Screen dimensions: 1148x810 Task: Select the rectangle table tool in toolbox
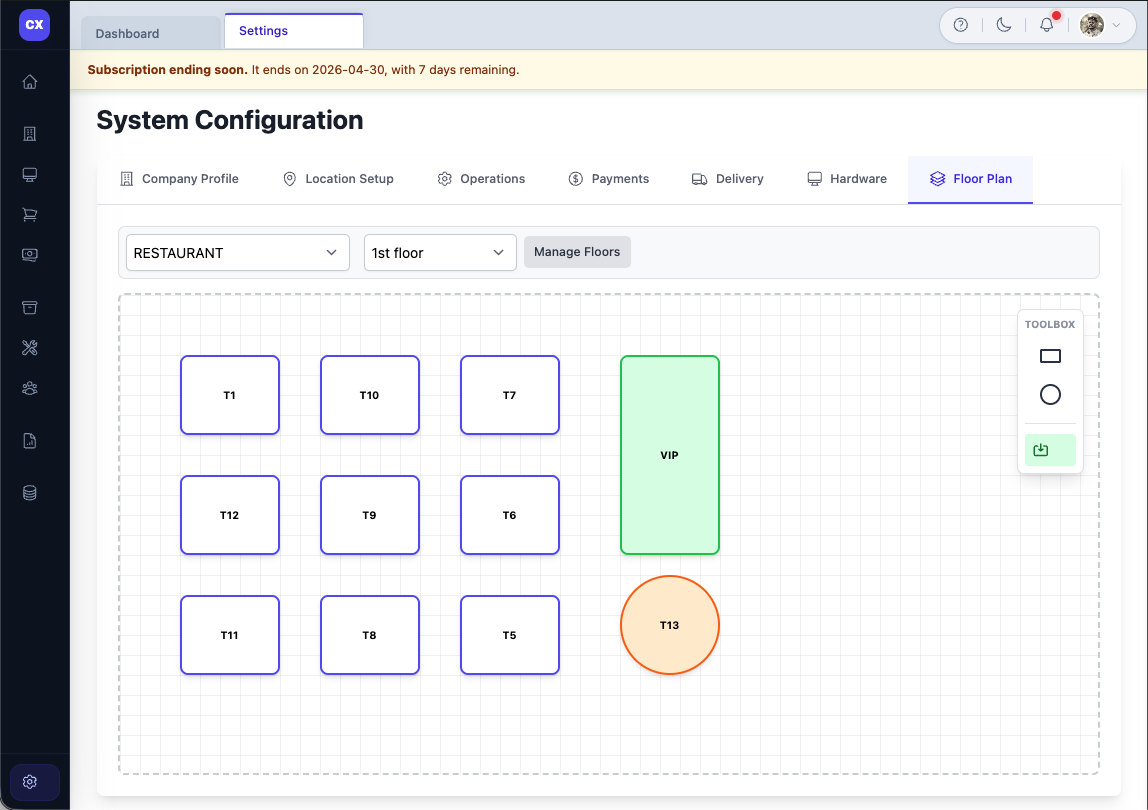[1050, 356]
